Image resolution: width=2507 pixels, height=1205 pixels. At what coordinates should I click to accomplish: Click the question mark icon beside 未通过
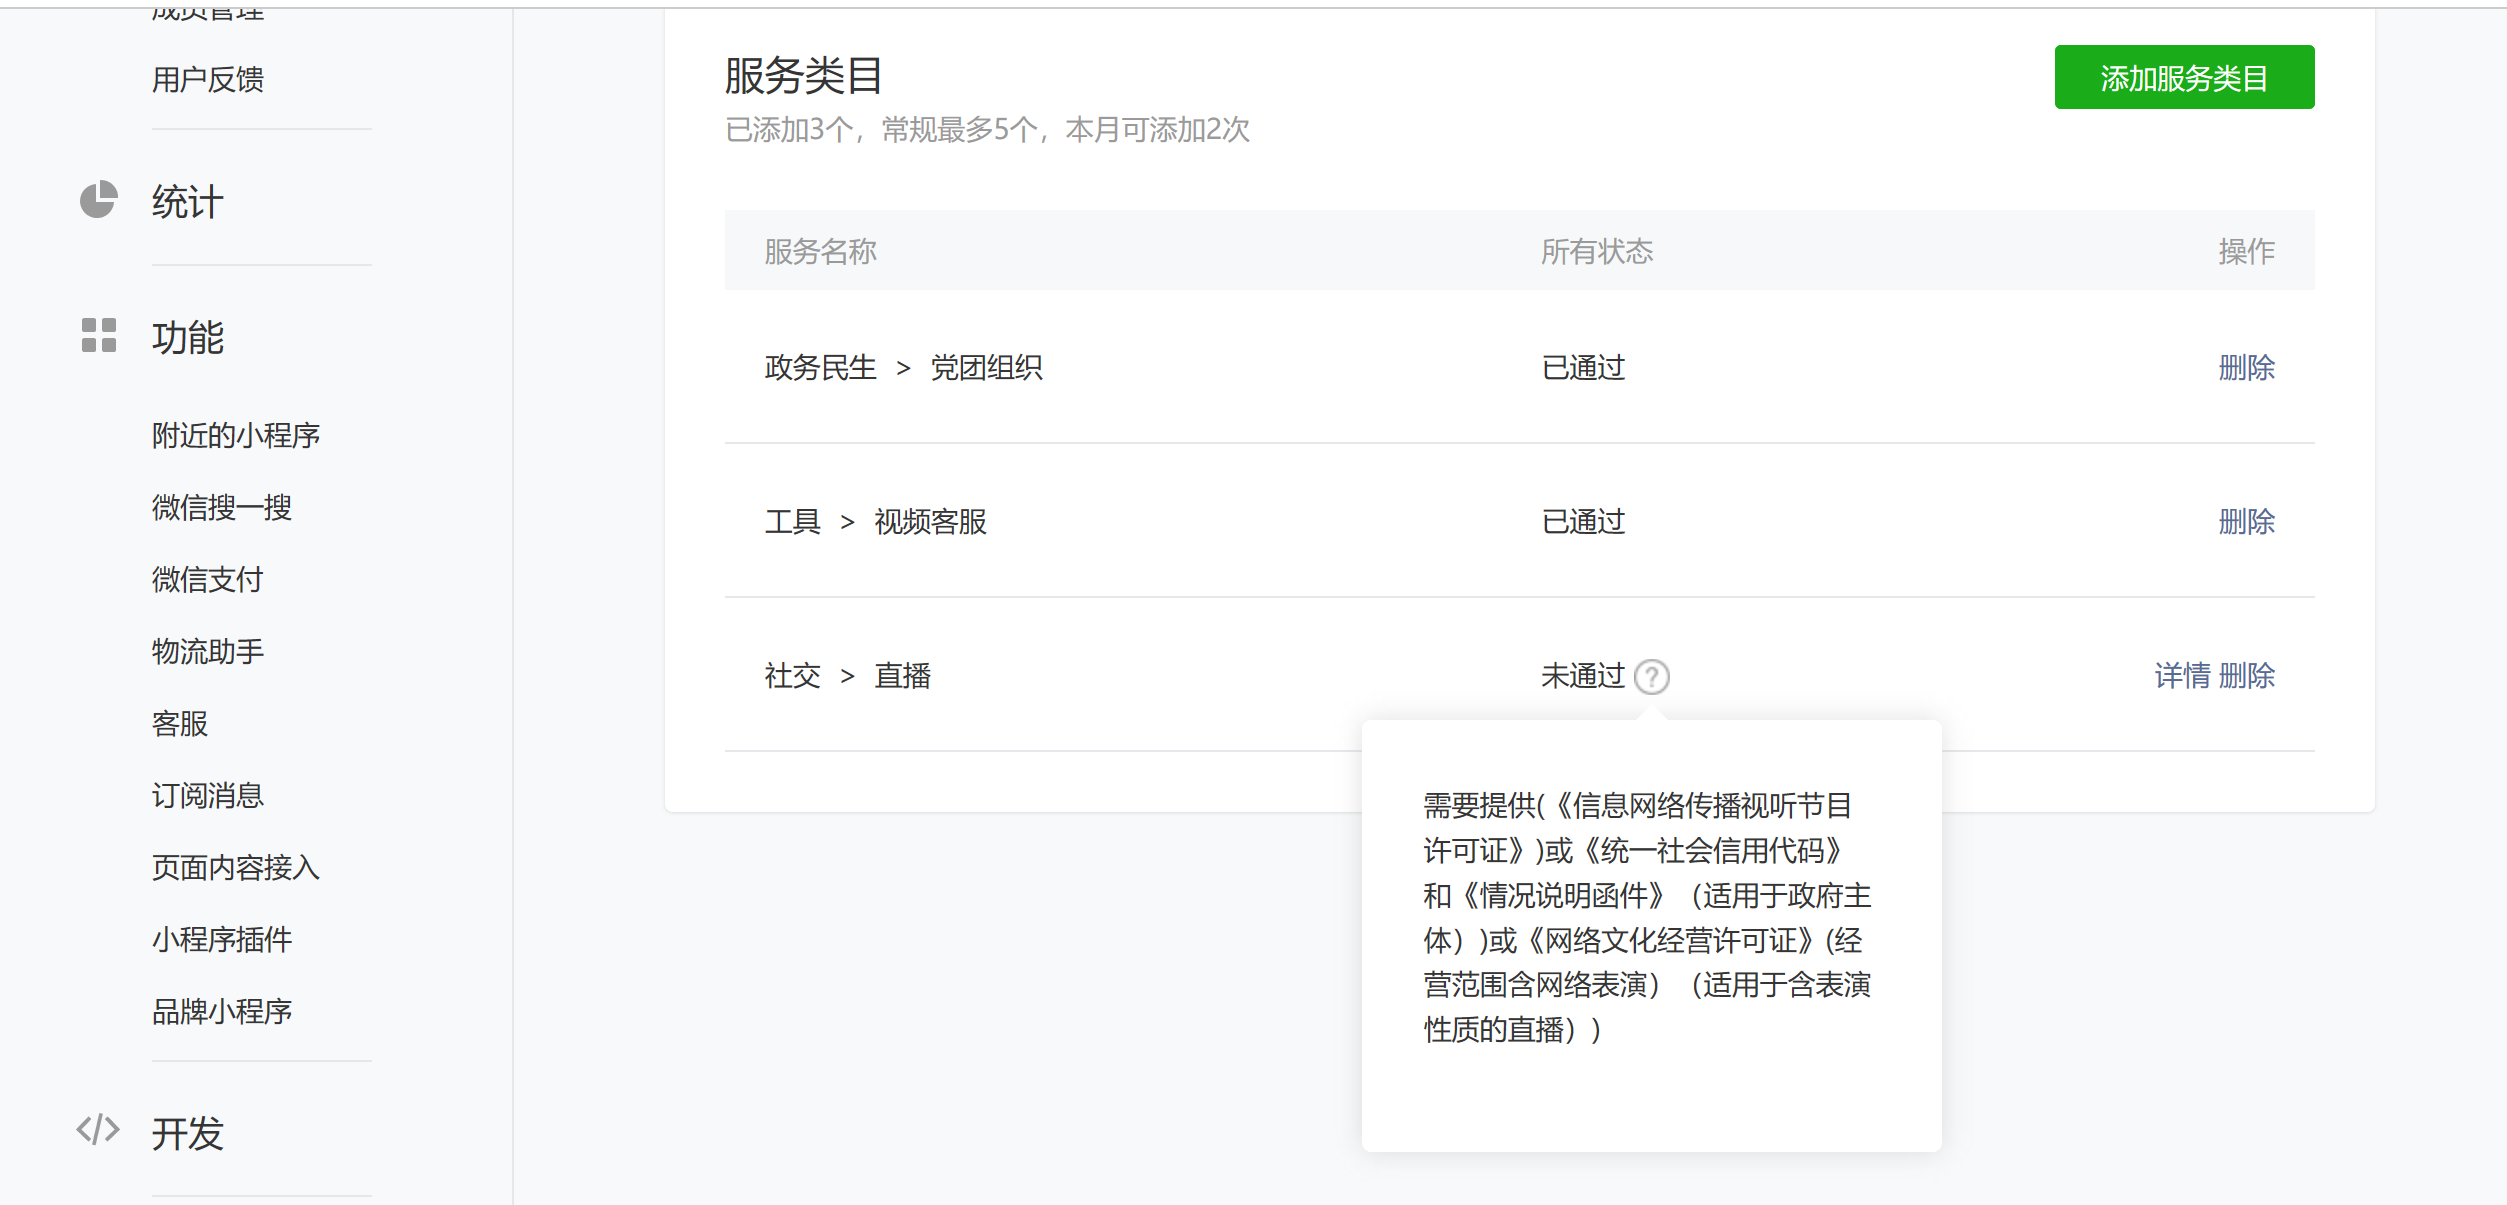[1651, 677]
